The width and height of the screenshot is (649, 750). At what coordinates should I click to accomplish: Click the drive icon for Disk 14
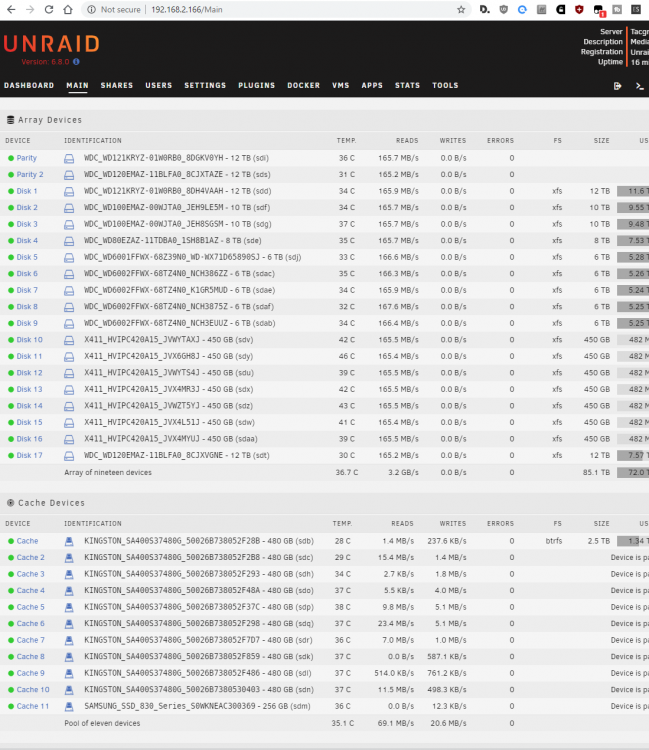pyautogui.click(x=69, y=406)
